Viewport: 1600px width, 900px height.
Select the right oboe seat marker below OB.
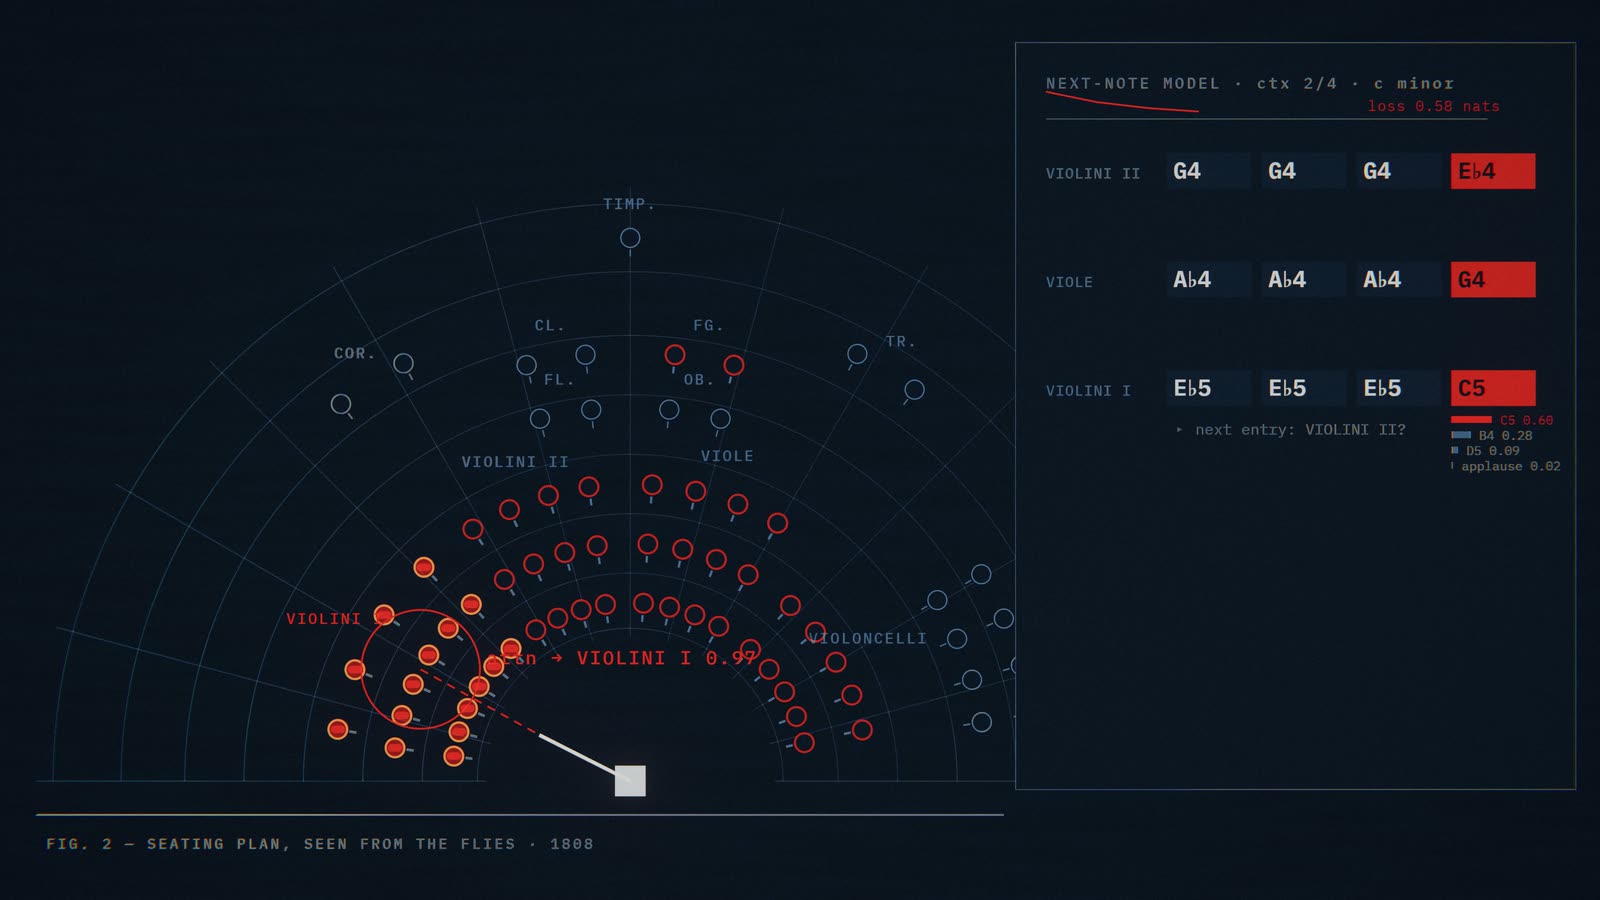pos(720,418)
